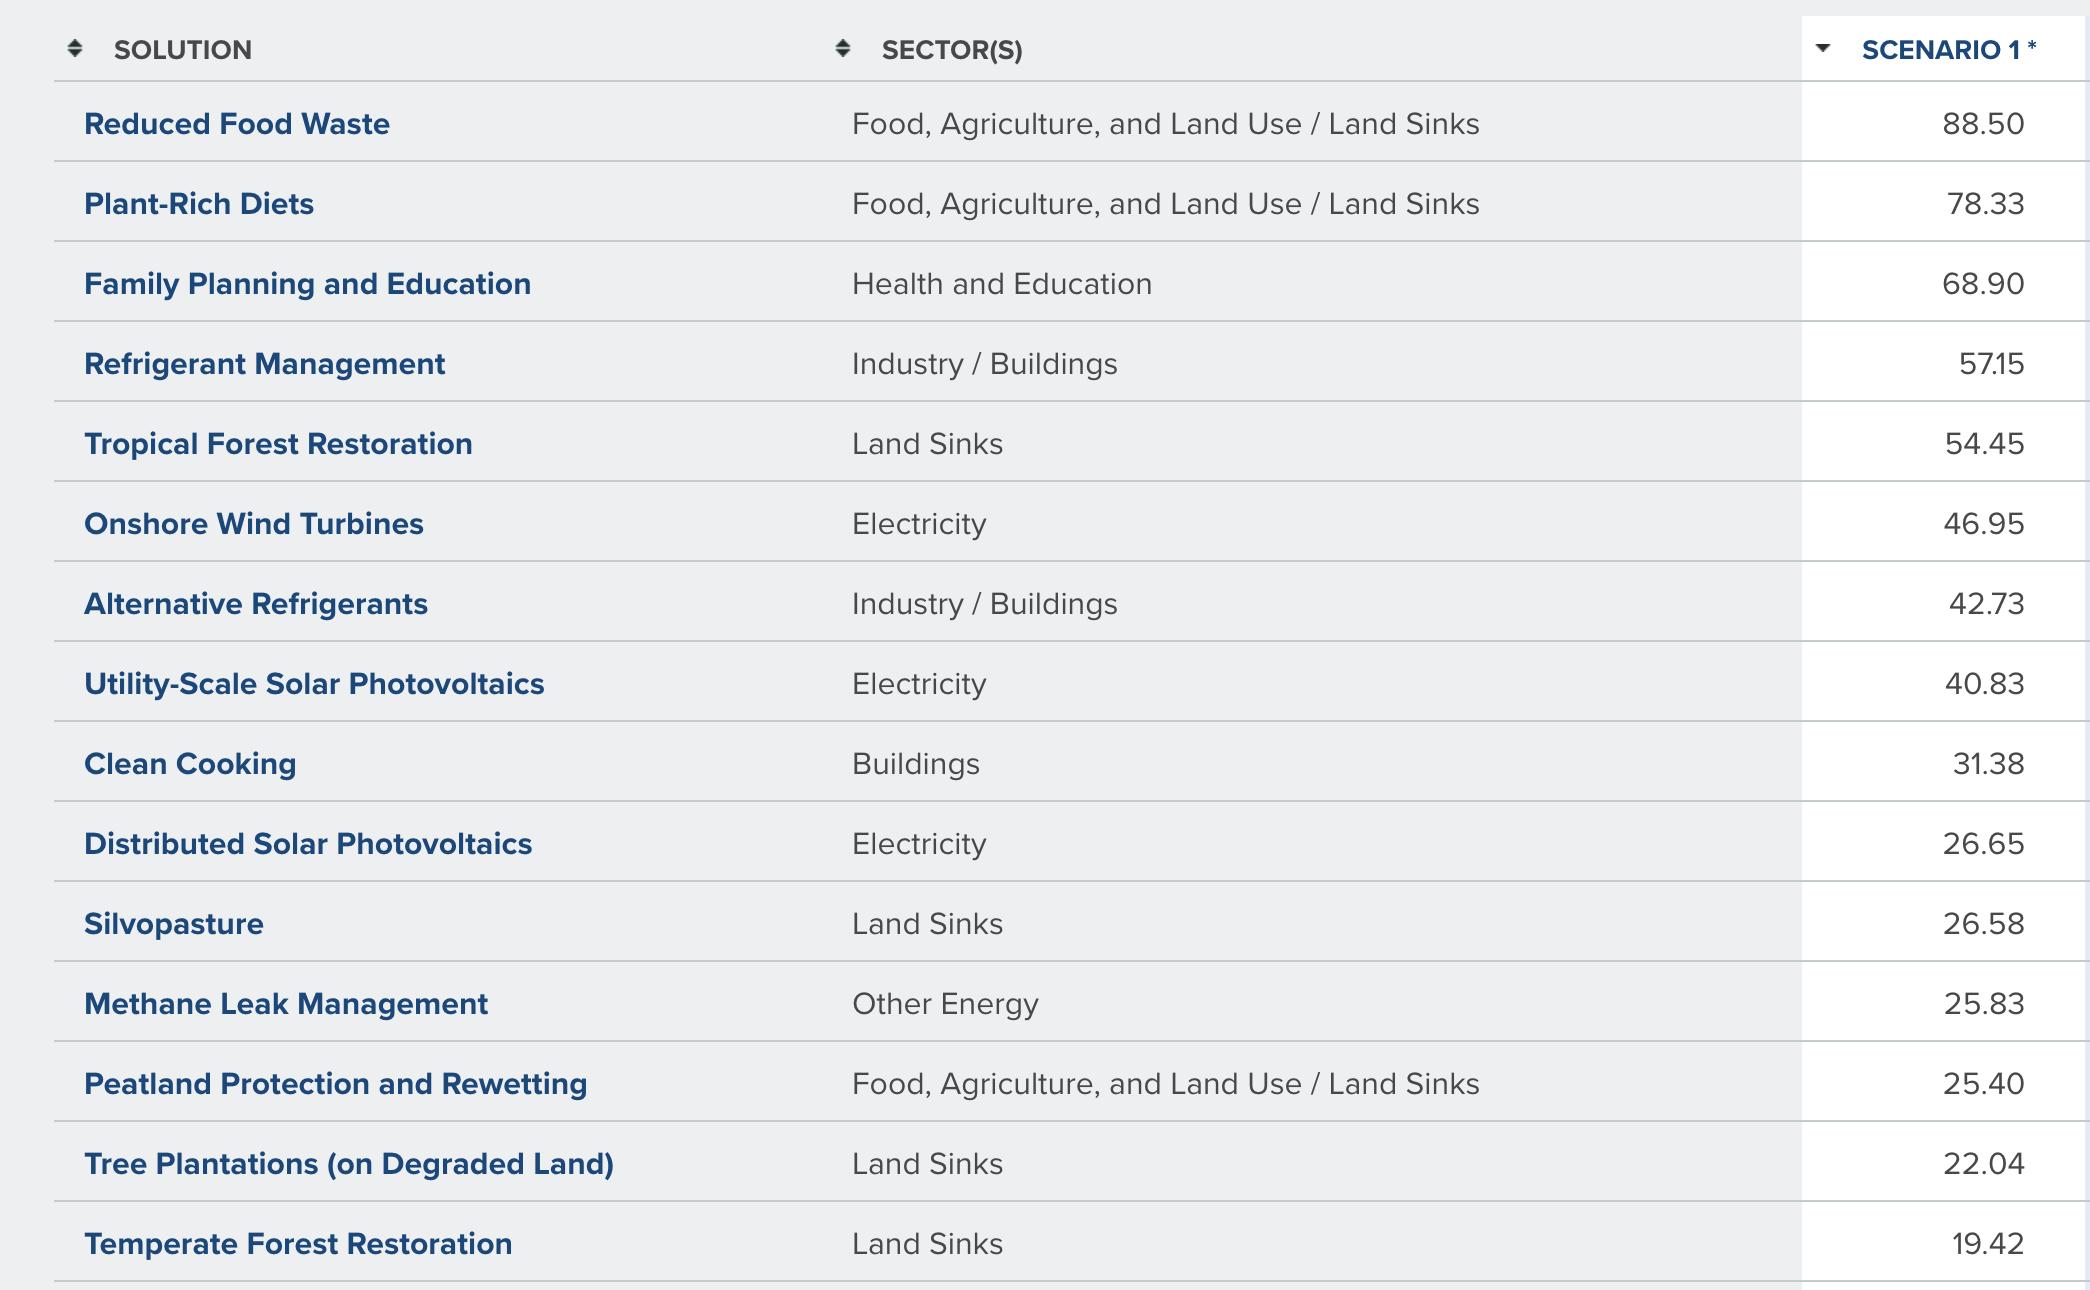Toggle the SCENARIO 1 descending sort arrow
This screenshot has width=2090, height=1290.
pos(1823,48)
